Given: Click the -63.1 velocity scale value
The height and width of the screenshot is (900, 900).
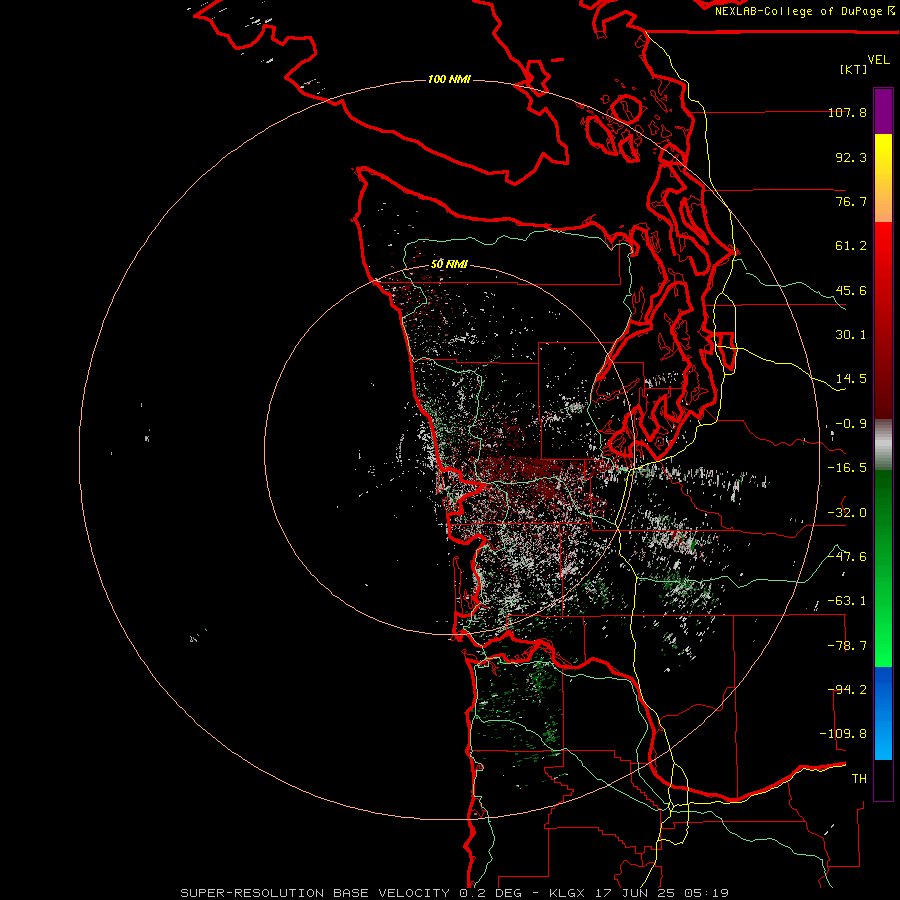Looking at the screenshot, I should [847, 601].
